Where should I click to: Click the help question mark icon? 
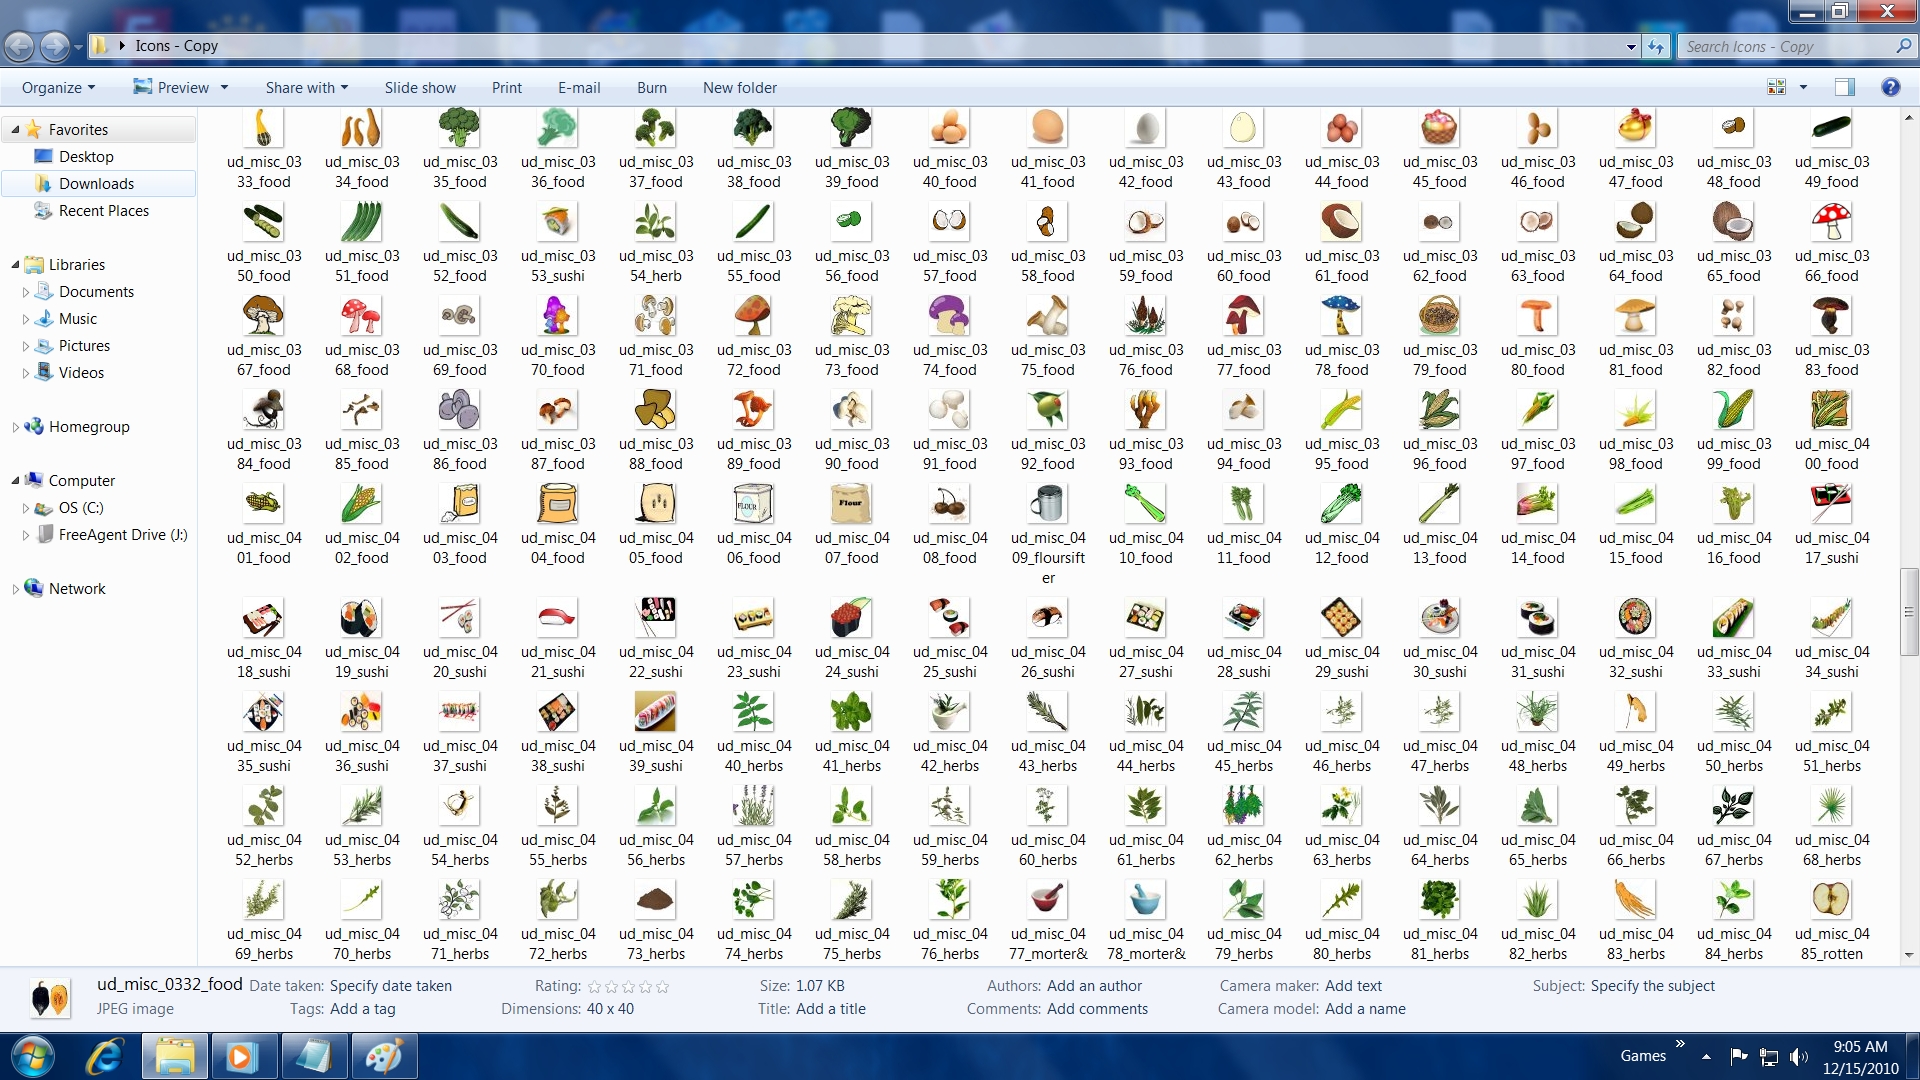1890,88
